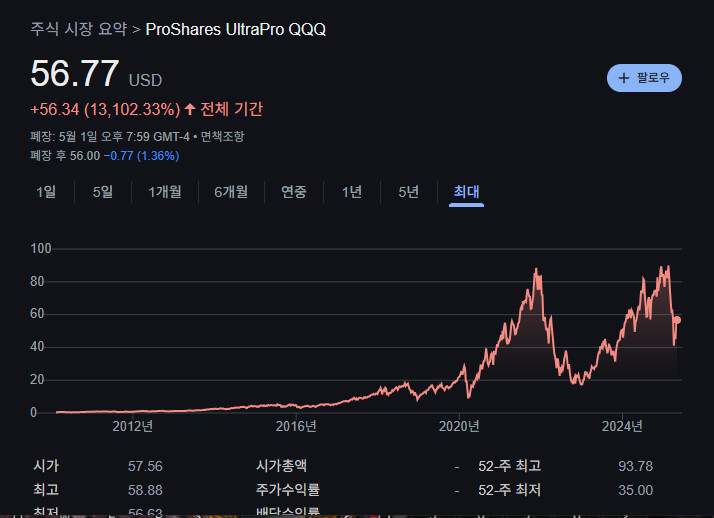714x518 pixels.
Task: Open the 주식 시장 요약 breadcrumb link
Action: (x=79, y=29)
